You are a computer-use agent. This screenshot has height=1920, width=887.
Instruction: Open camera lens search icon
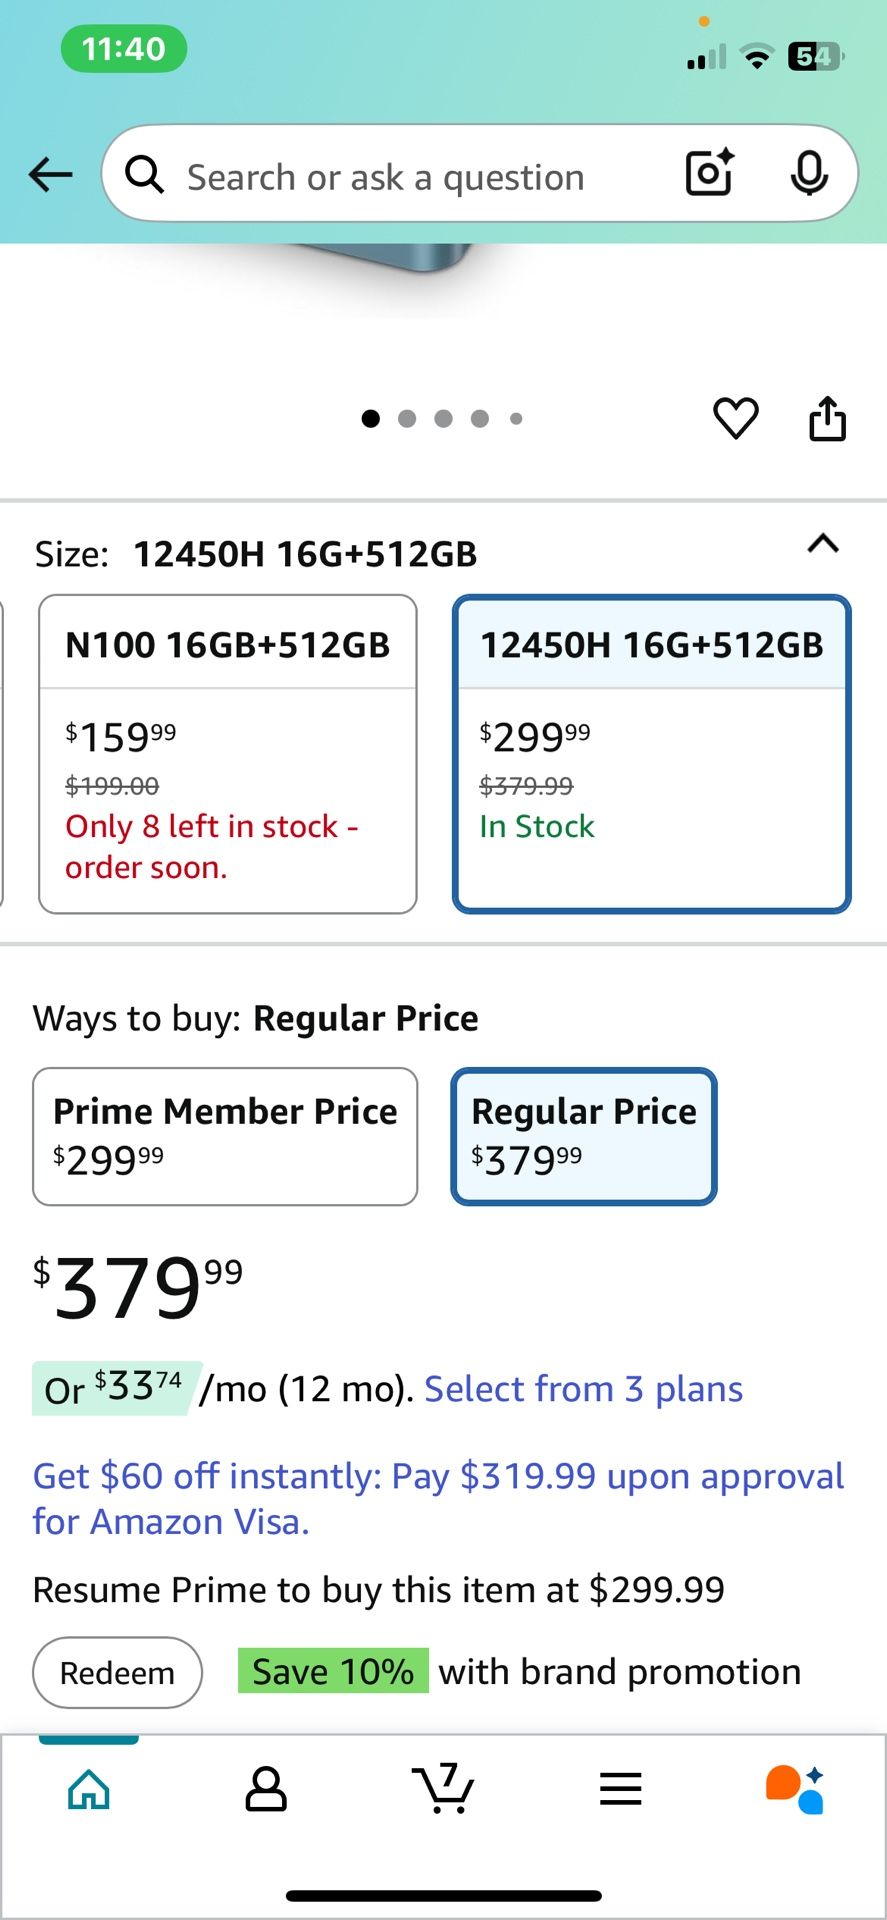(710, 173)
